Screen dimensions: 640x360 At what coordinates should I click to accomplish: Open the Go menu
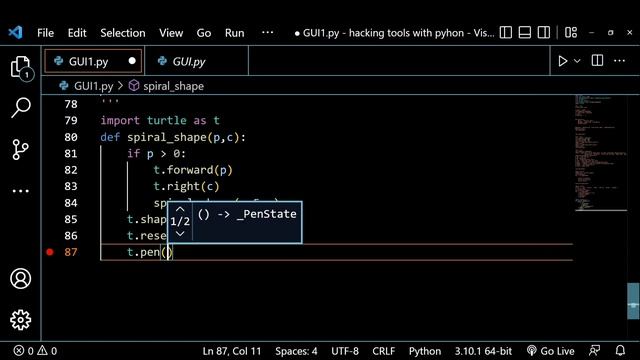click(x=204, y=33)
